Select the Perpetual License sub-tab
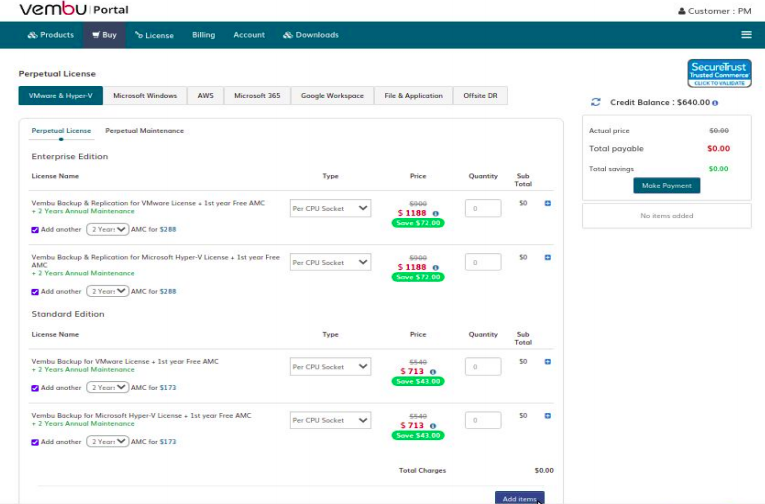 61,131
